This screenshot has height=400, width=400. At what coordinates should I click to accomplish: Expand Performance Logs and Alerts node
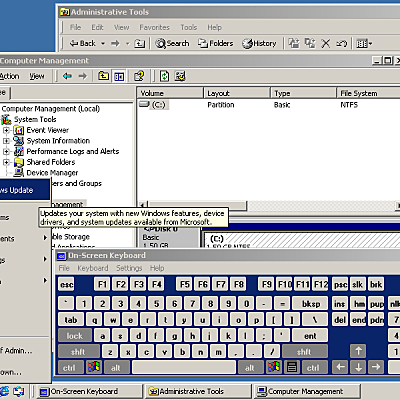6,152
